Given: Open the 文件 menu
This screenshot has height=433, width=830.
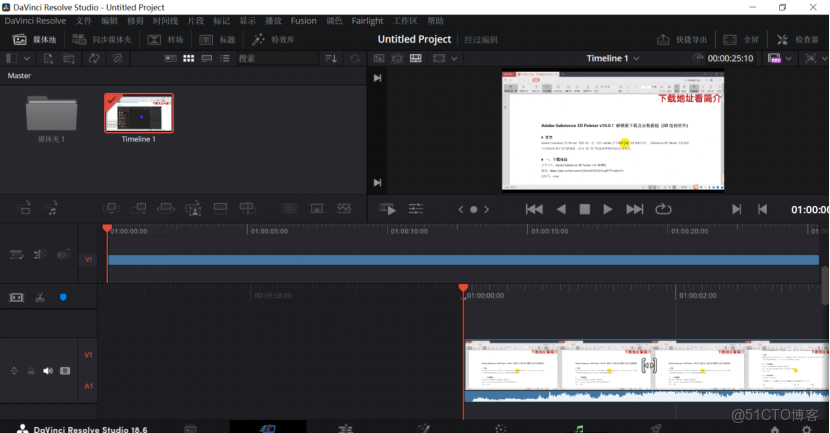Looking at the screenshot, I should pyautogui.click(x=84, y=21).
